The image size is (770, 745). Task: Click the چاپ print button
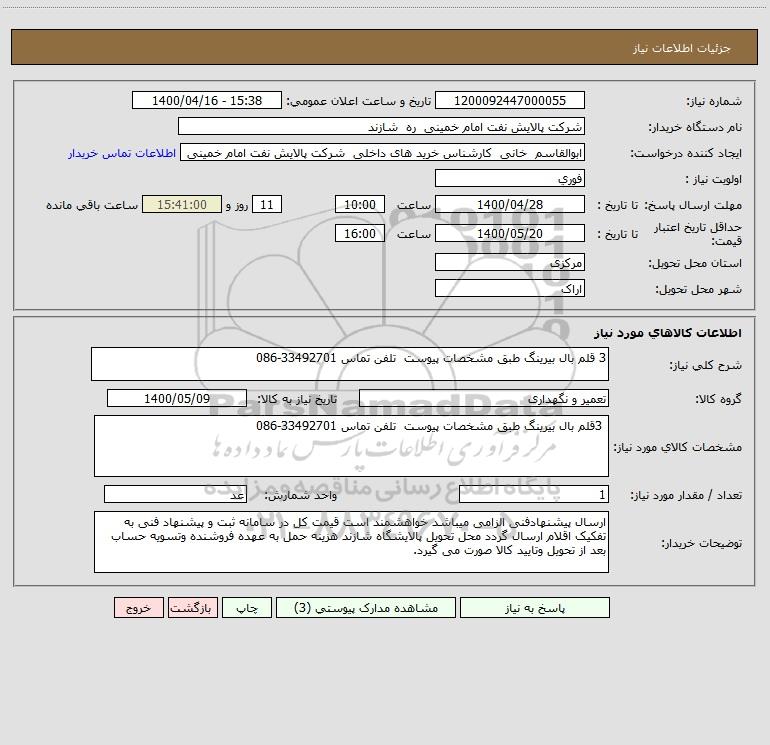pos(247,607)
